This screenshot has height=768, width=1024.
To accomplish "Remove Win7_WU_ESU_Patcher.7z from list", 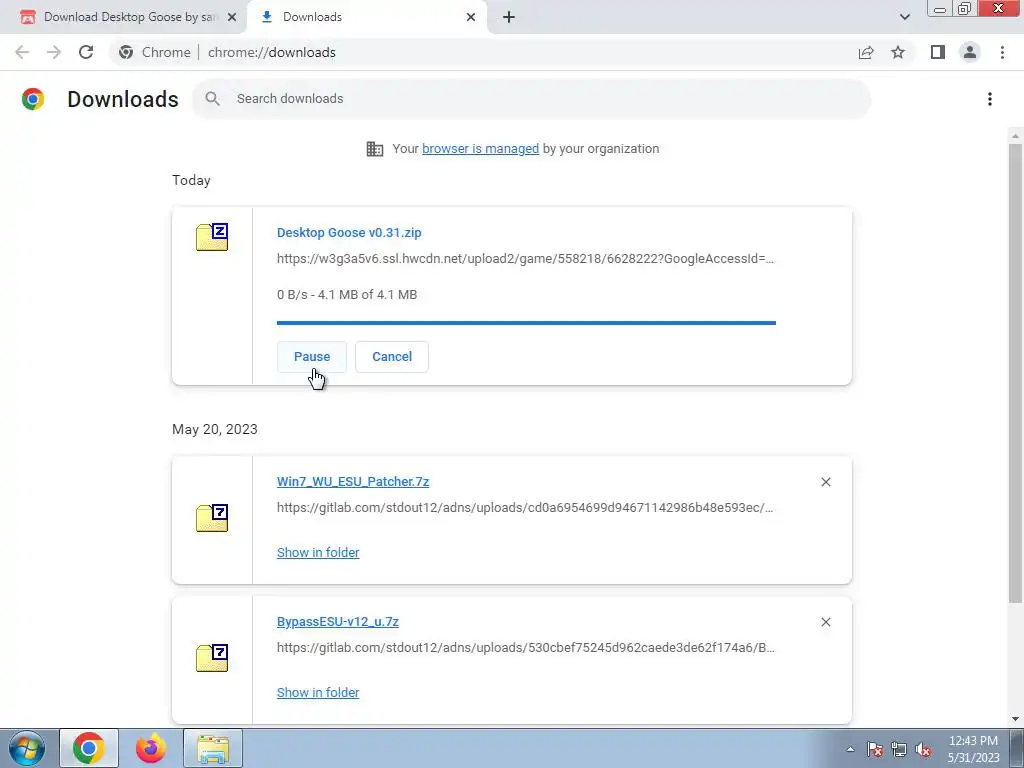I will click(825, 482).
